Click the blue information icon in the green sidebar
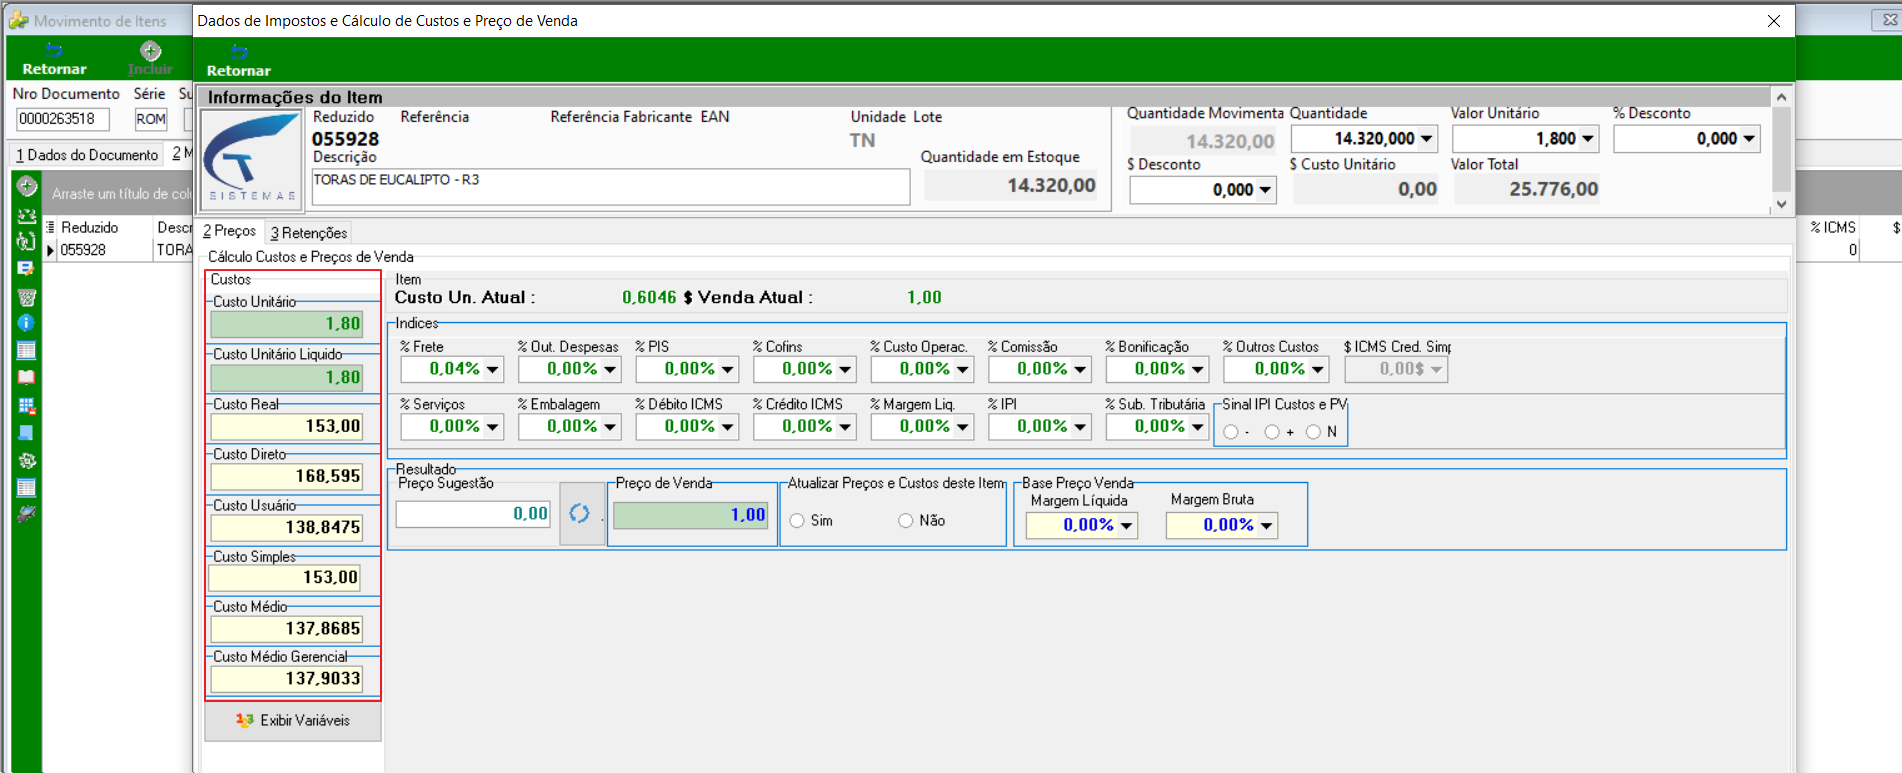This screenshot has width=1902, height=773. tap(27, 322)
